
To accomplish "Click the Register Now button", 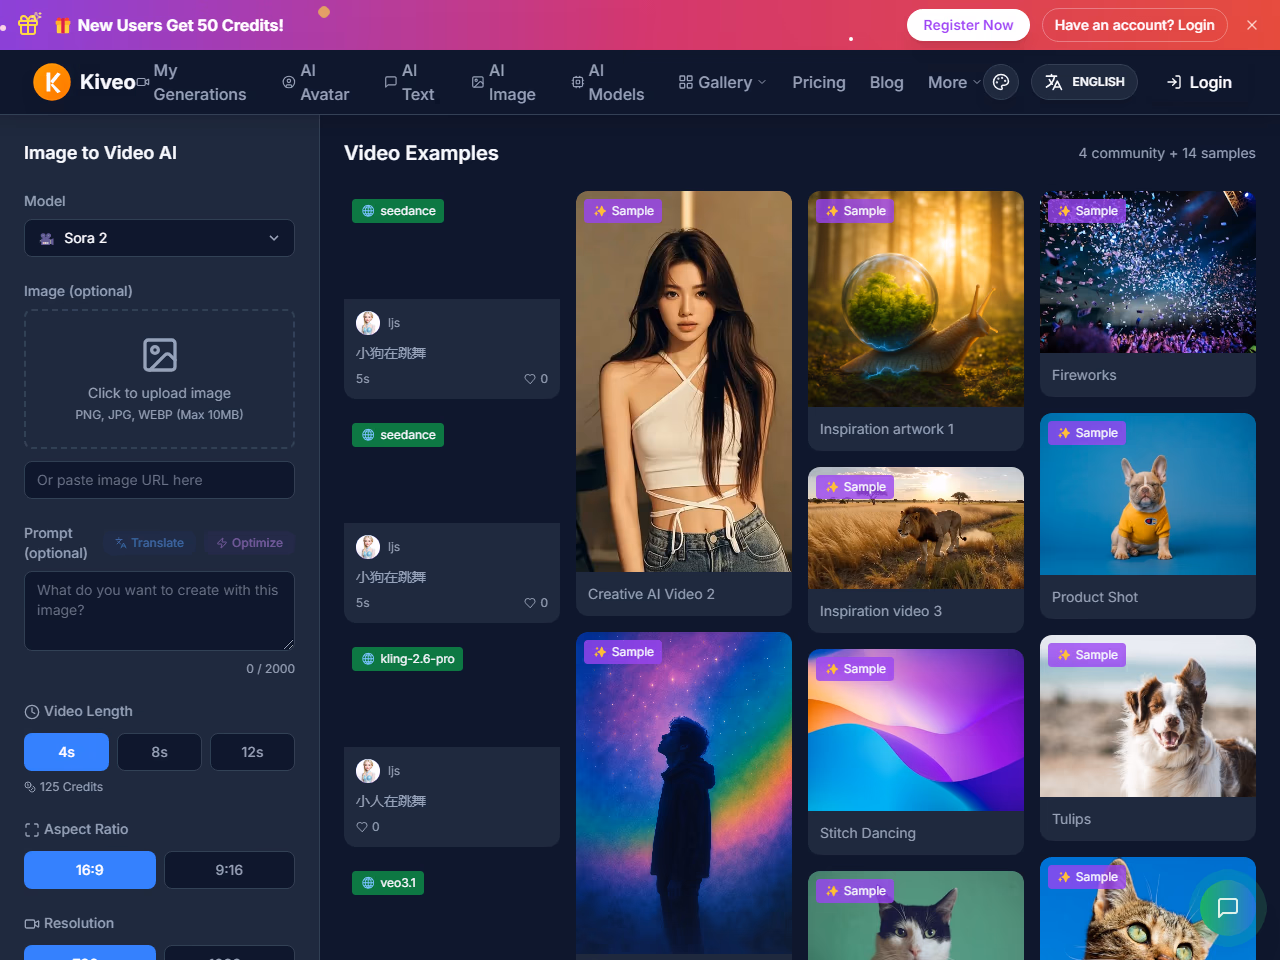I will 968,25.
